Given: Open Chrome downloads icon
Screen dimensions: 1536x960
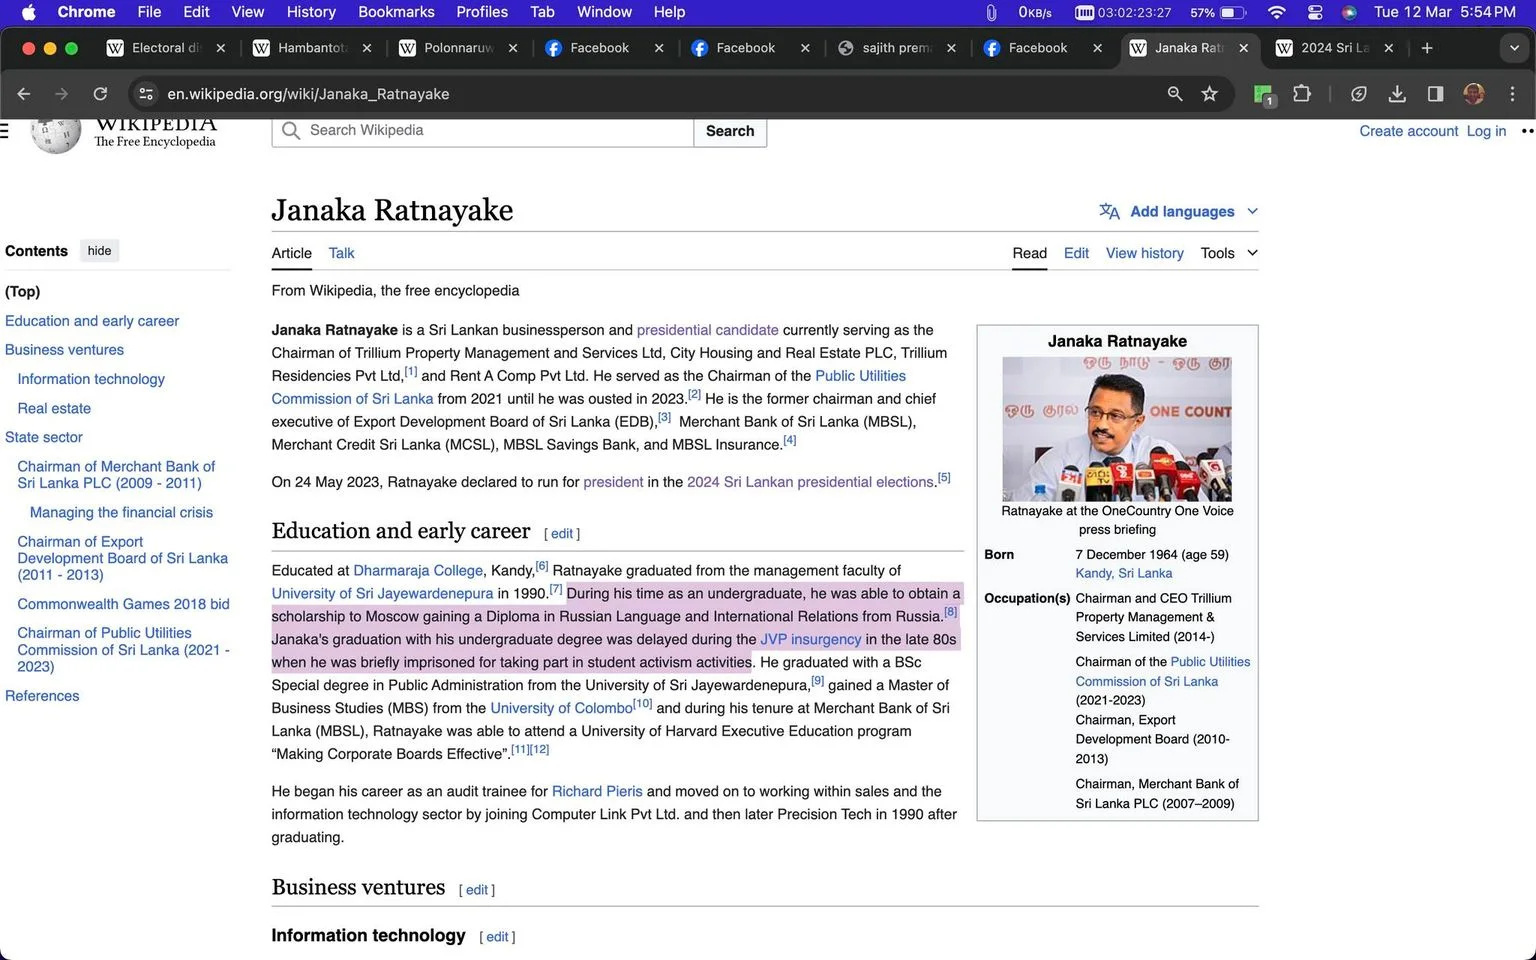Looking at the screenshot, I should [1397, 94].
